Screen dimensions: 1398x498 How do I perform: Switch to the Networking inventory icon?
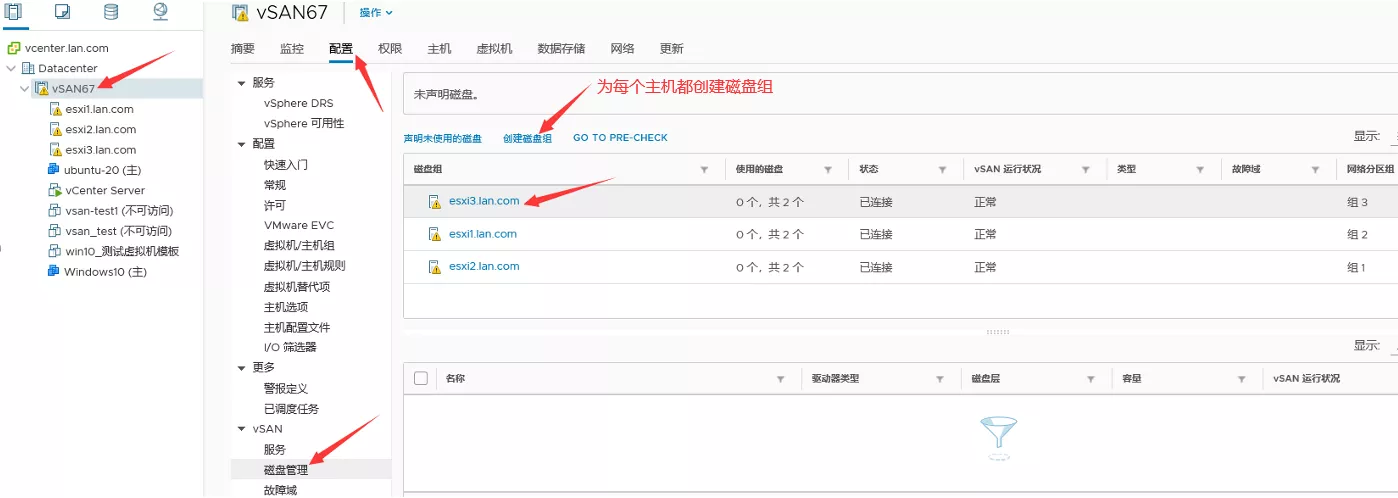[160, 12]
